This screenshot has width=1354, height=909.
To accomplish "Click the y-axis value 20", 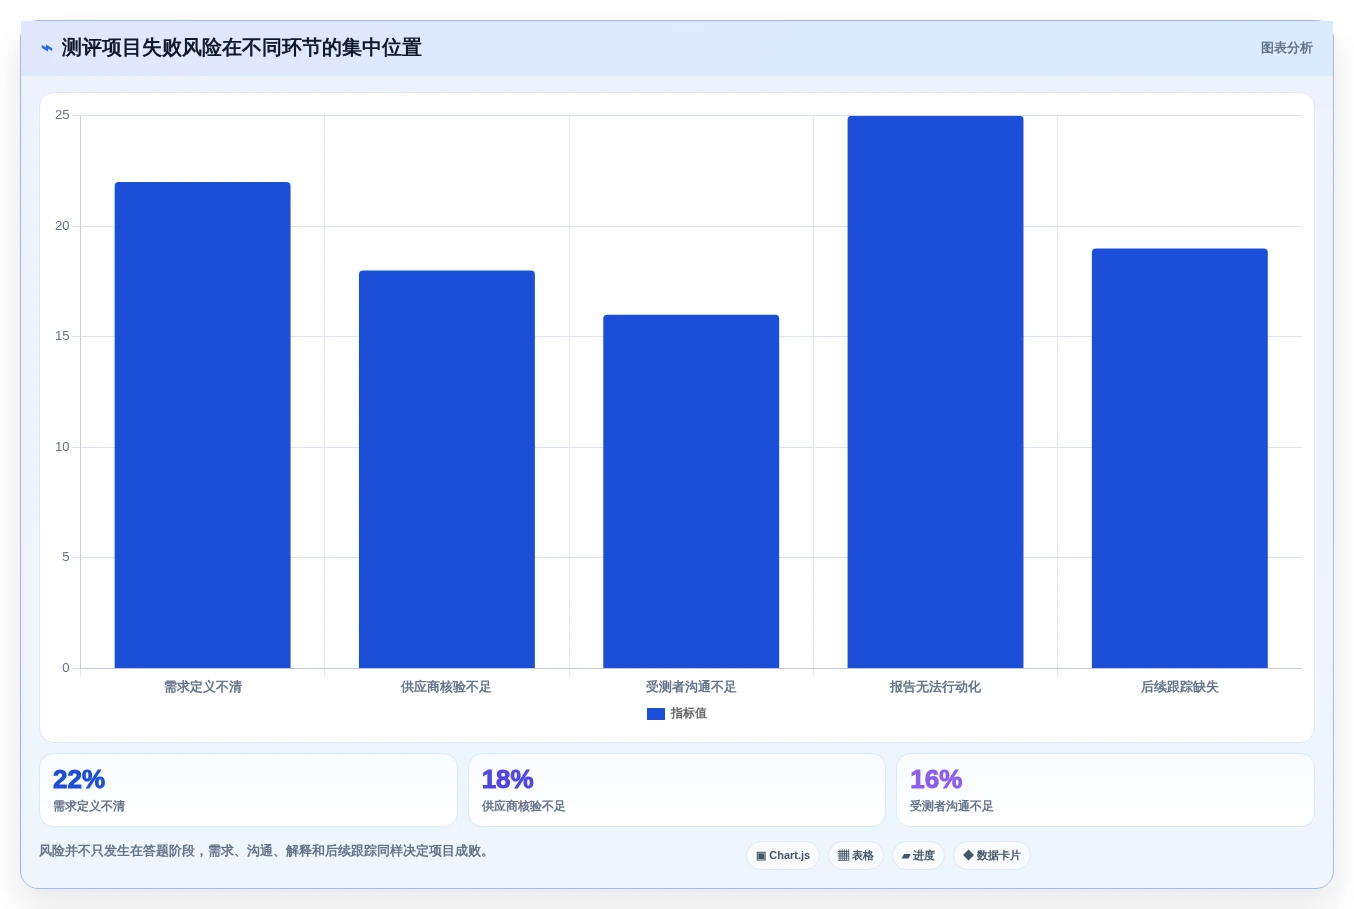I will tap(62, 226).
